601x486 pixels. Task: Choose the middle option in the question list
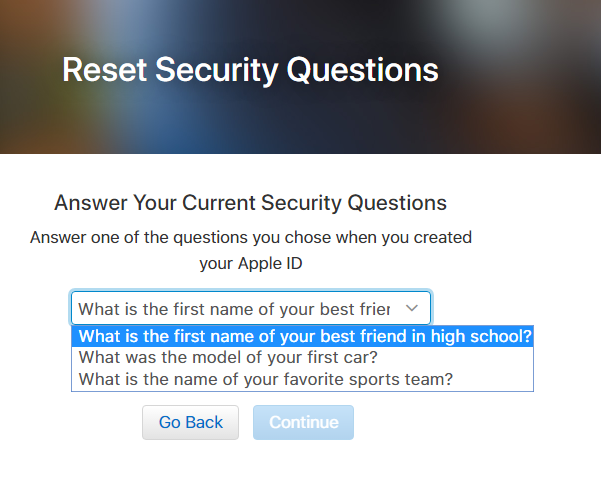pyautogui.click(x=227, y=357)
